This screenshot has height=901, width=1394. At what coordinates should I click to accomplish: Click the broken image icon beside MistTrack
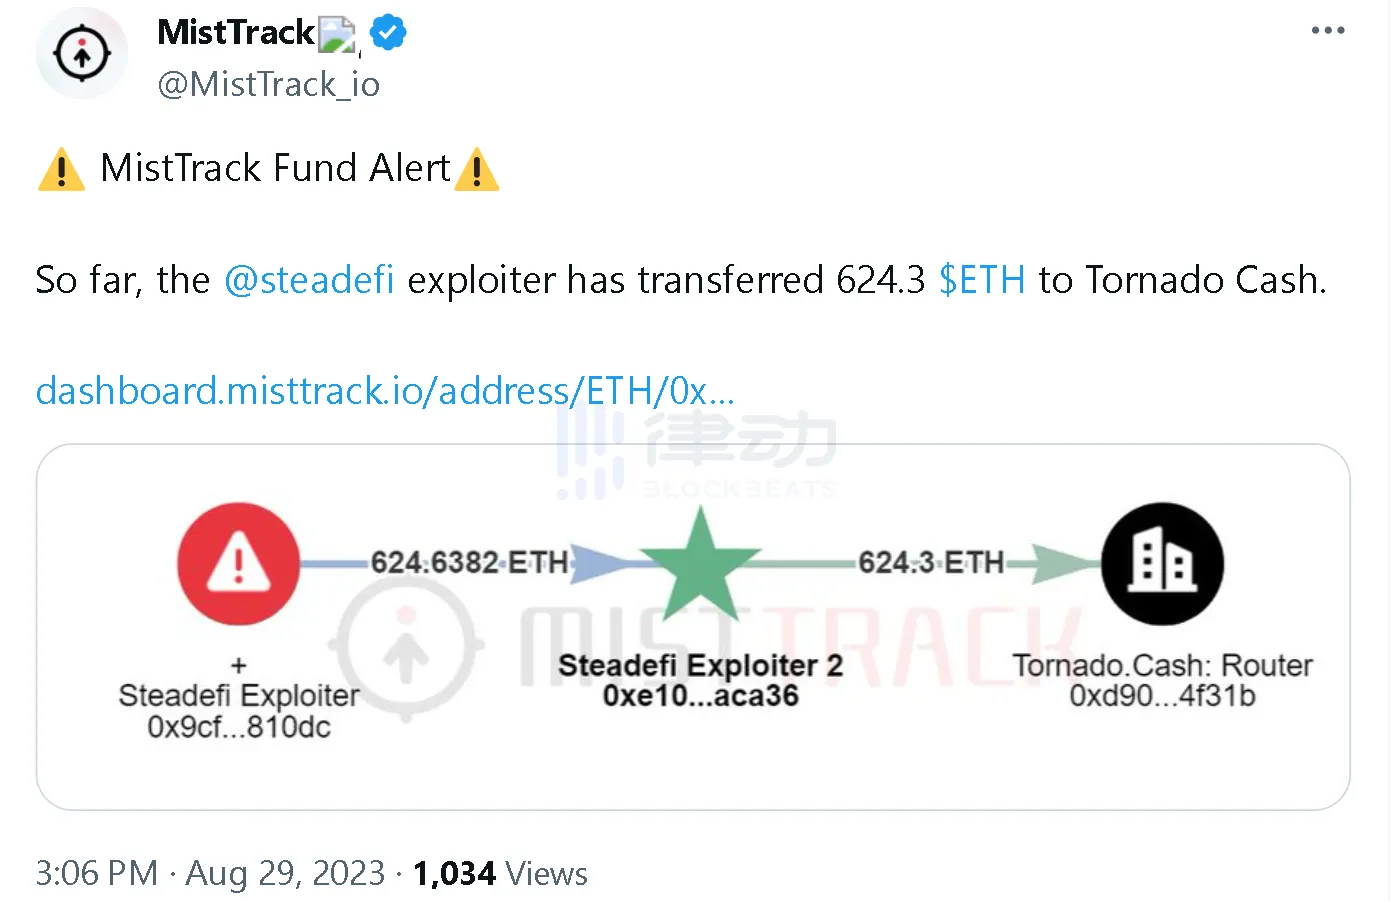pyautogui.click(x=337, y=35)
